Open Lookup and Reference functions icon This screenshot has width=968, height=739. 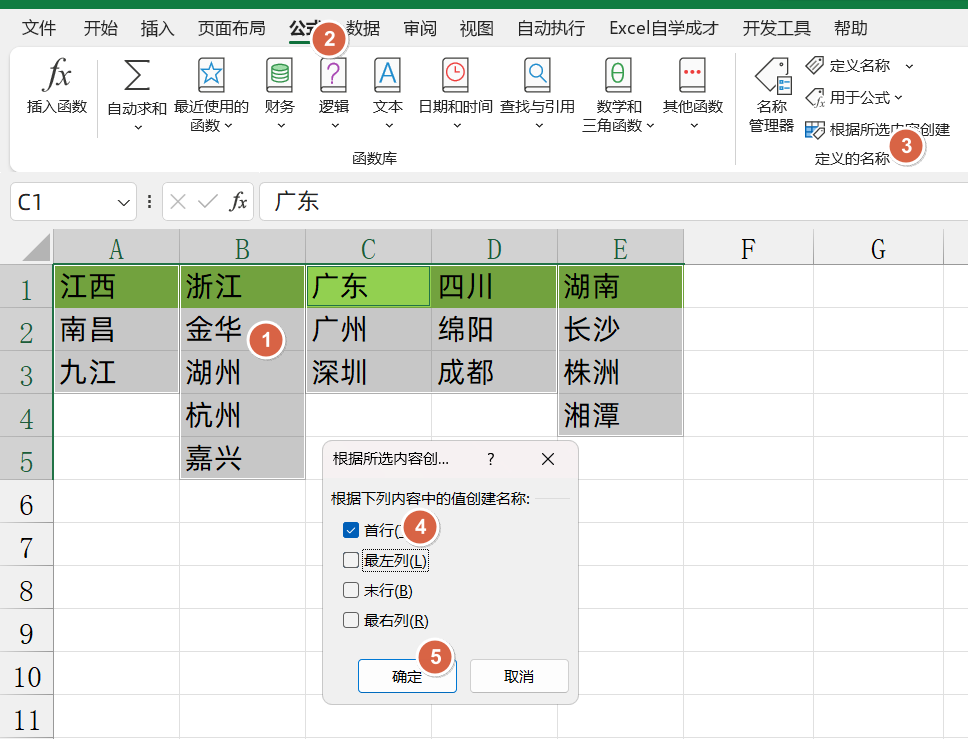[x=537, y=75]
